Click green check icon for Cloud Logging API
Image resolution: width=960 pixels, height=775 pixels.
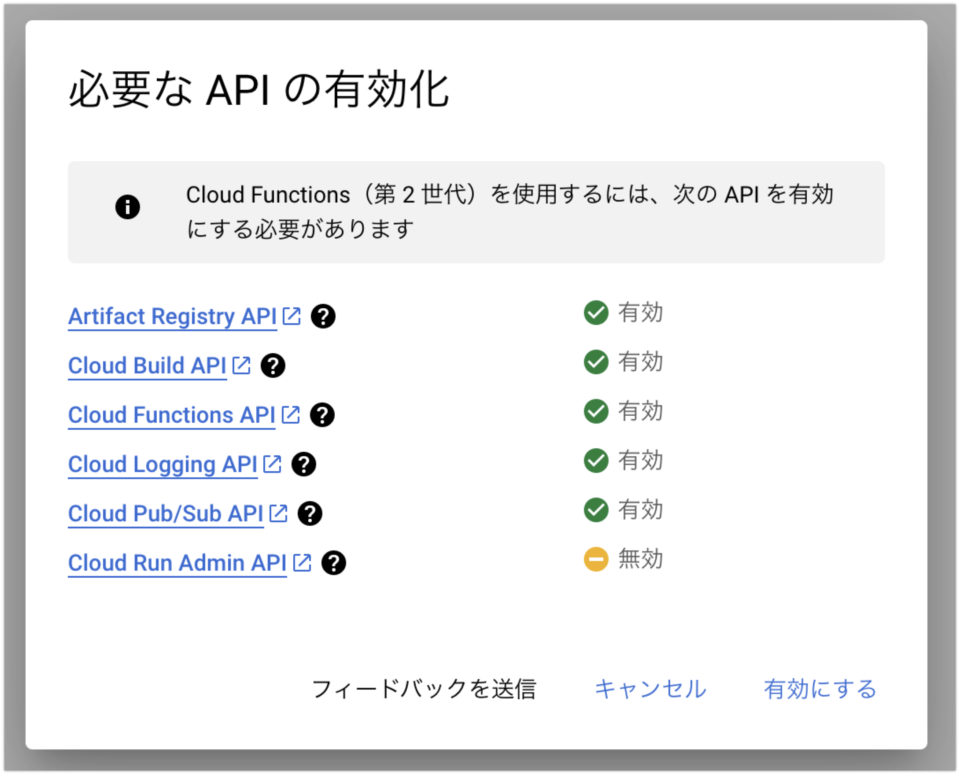click(596, 460)
